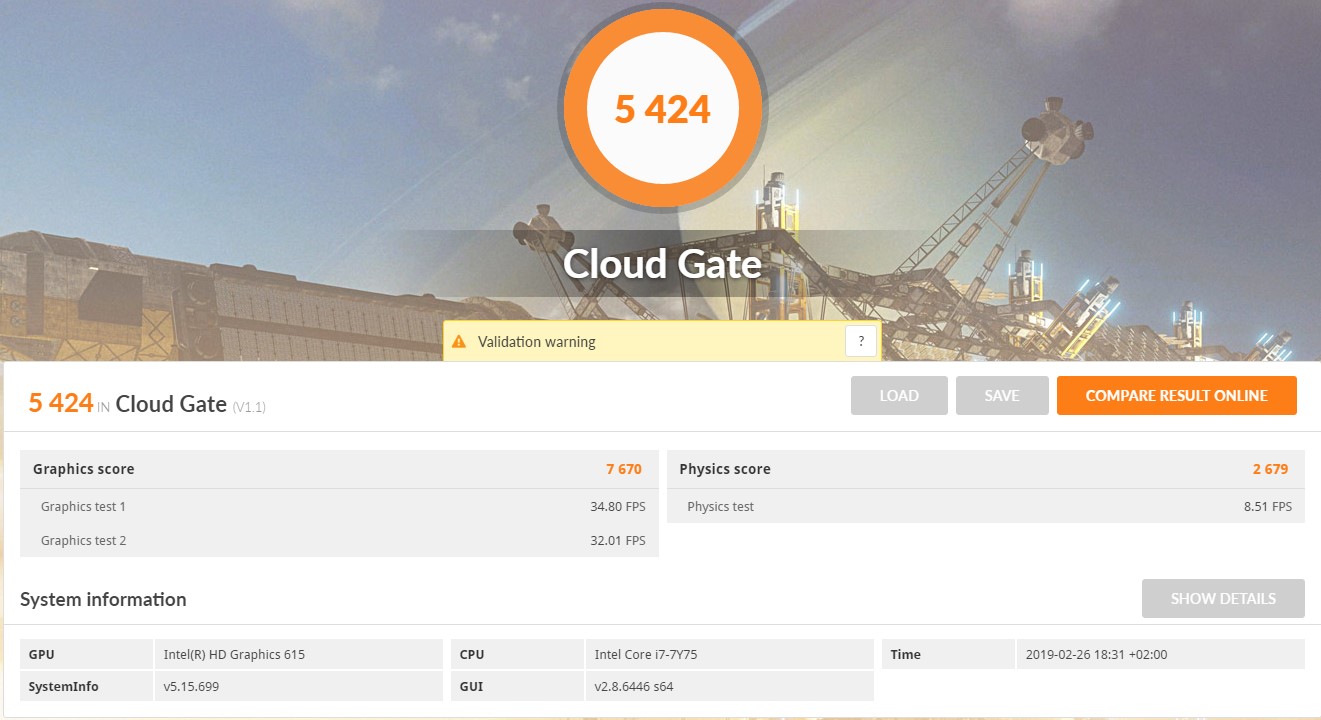The height and width of the screenshot is (720, 1321).
Task: Select the 'Validation warning' message text
Action: click(x=536, y=342)
